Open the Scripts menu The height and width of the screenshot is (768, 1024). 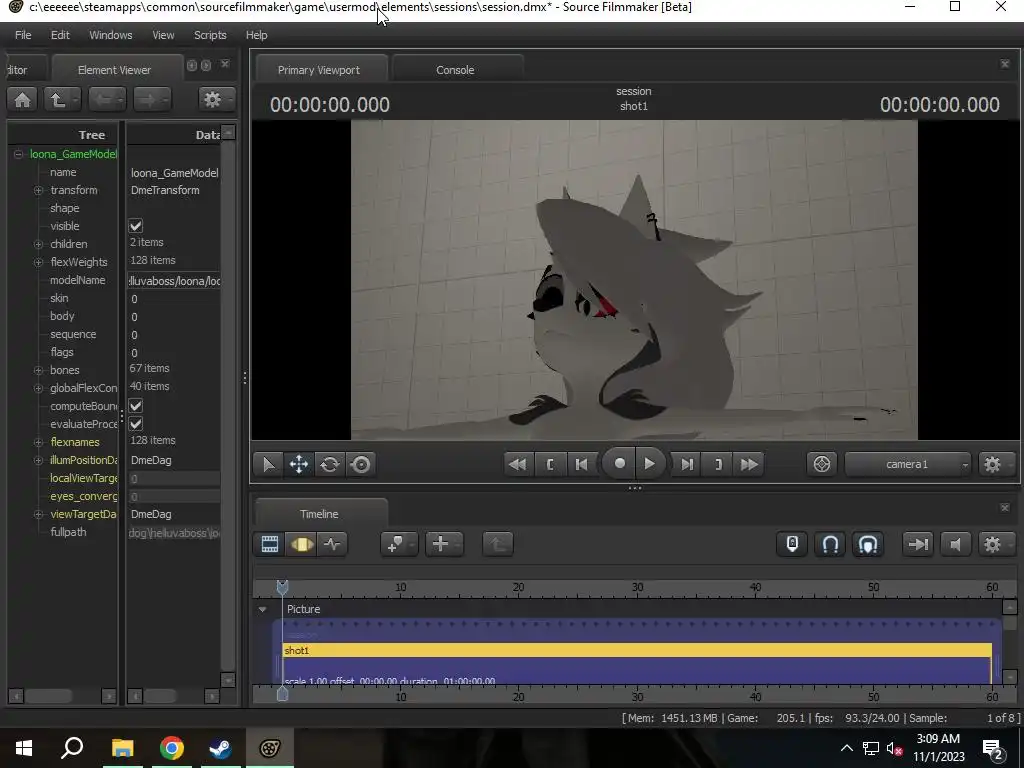210,35
